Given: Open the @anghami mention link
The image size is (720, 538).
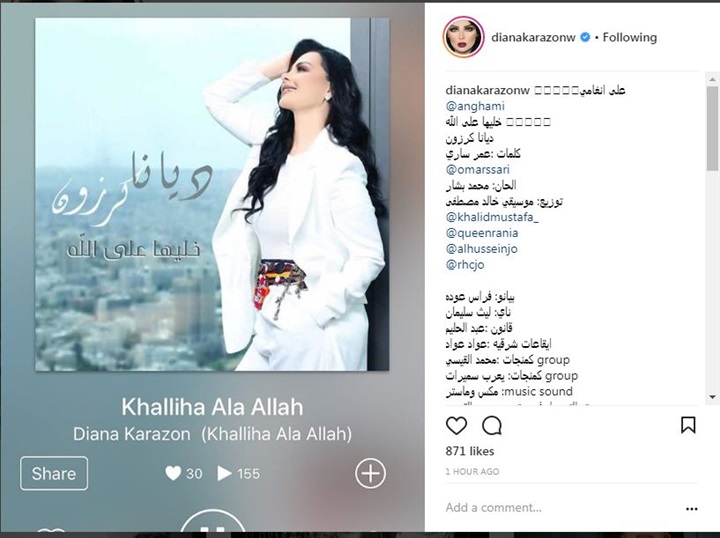Looking at the screenshot, I should pos(475,106).
